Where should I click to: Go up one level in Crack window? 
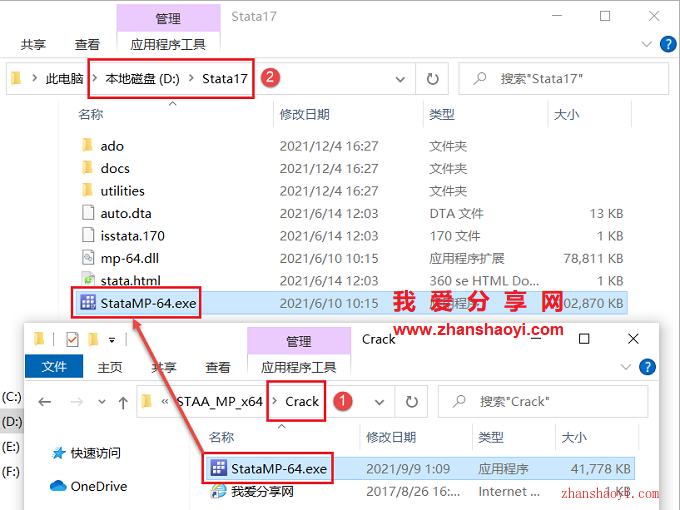point(123,402)
